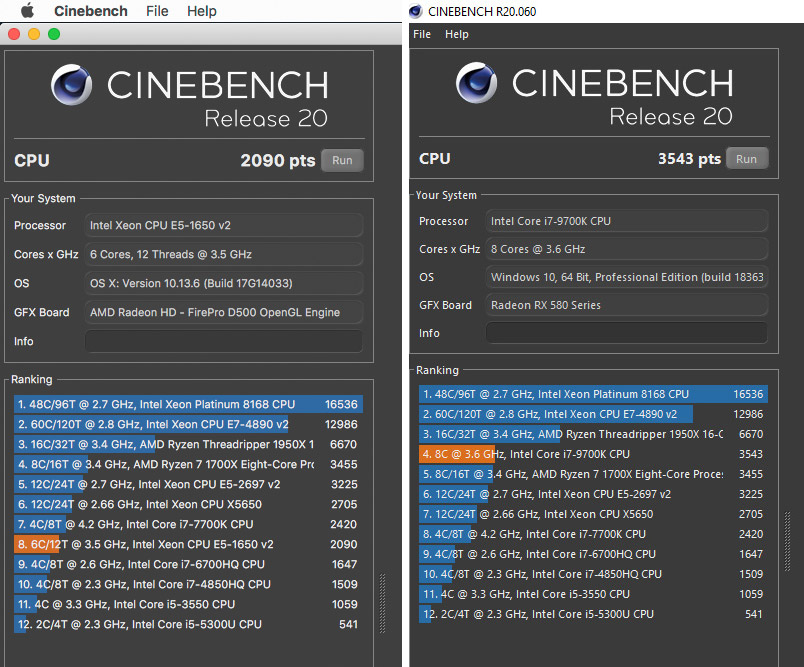Click the CINEBENCH R20.060 window title
The width and height of the screenshot is (804, 667).
tap(482, 11)
